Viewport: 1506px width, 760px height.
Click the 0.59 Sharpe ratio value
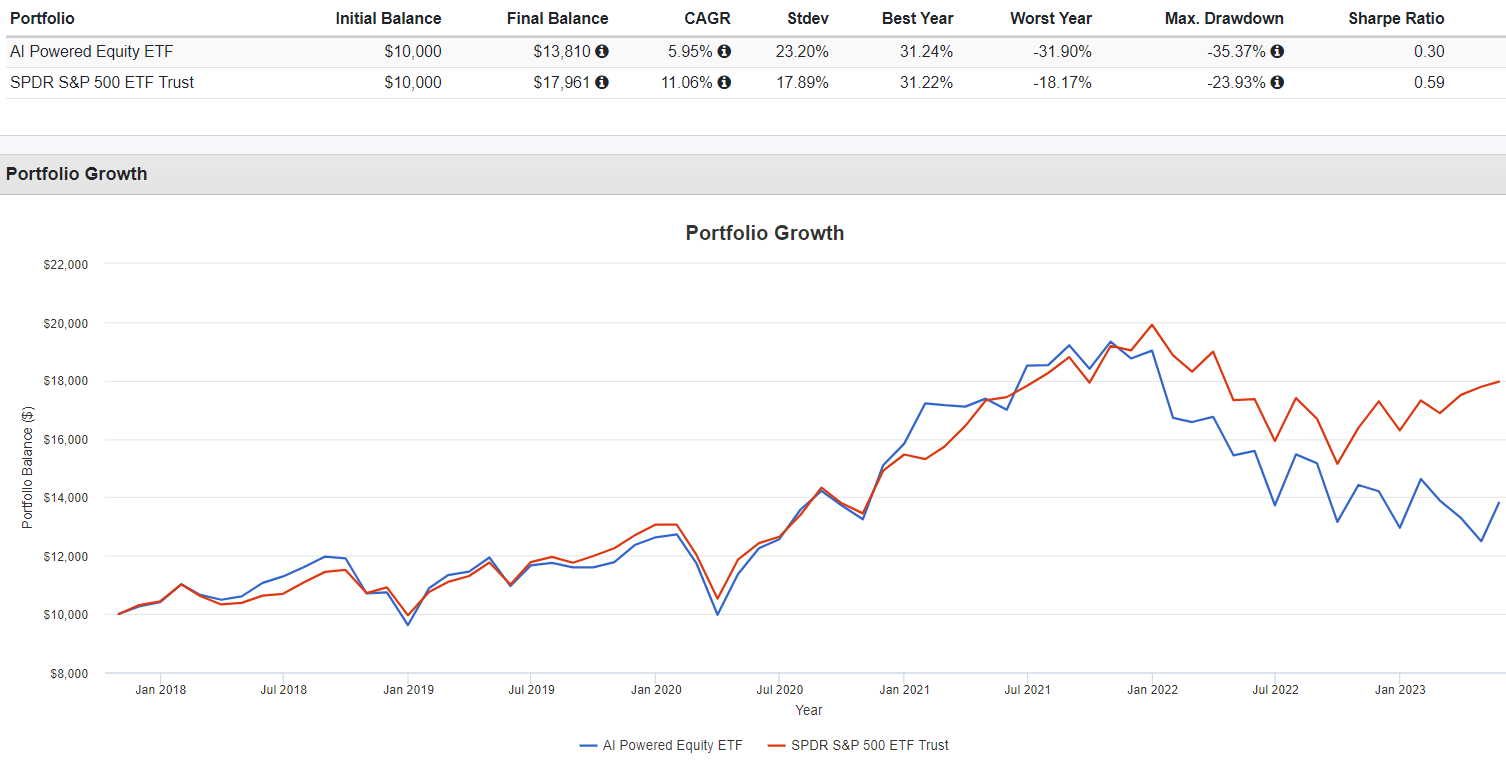click(1429, 83)
